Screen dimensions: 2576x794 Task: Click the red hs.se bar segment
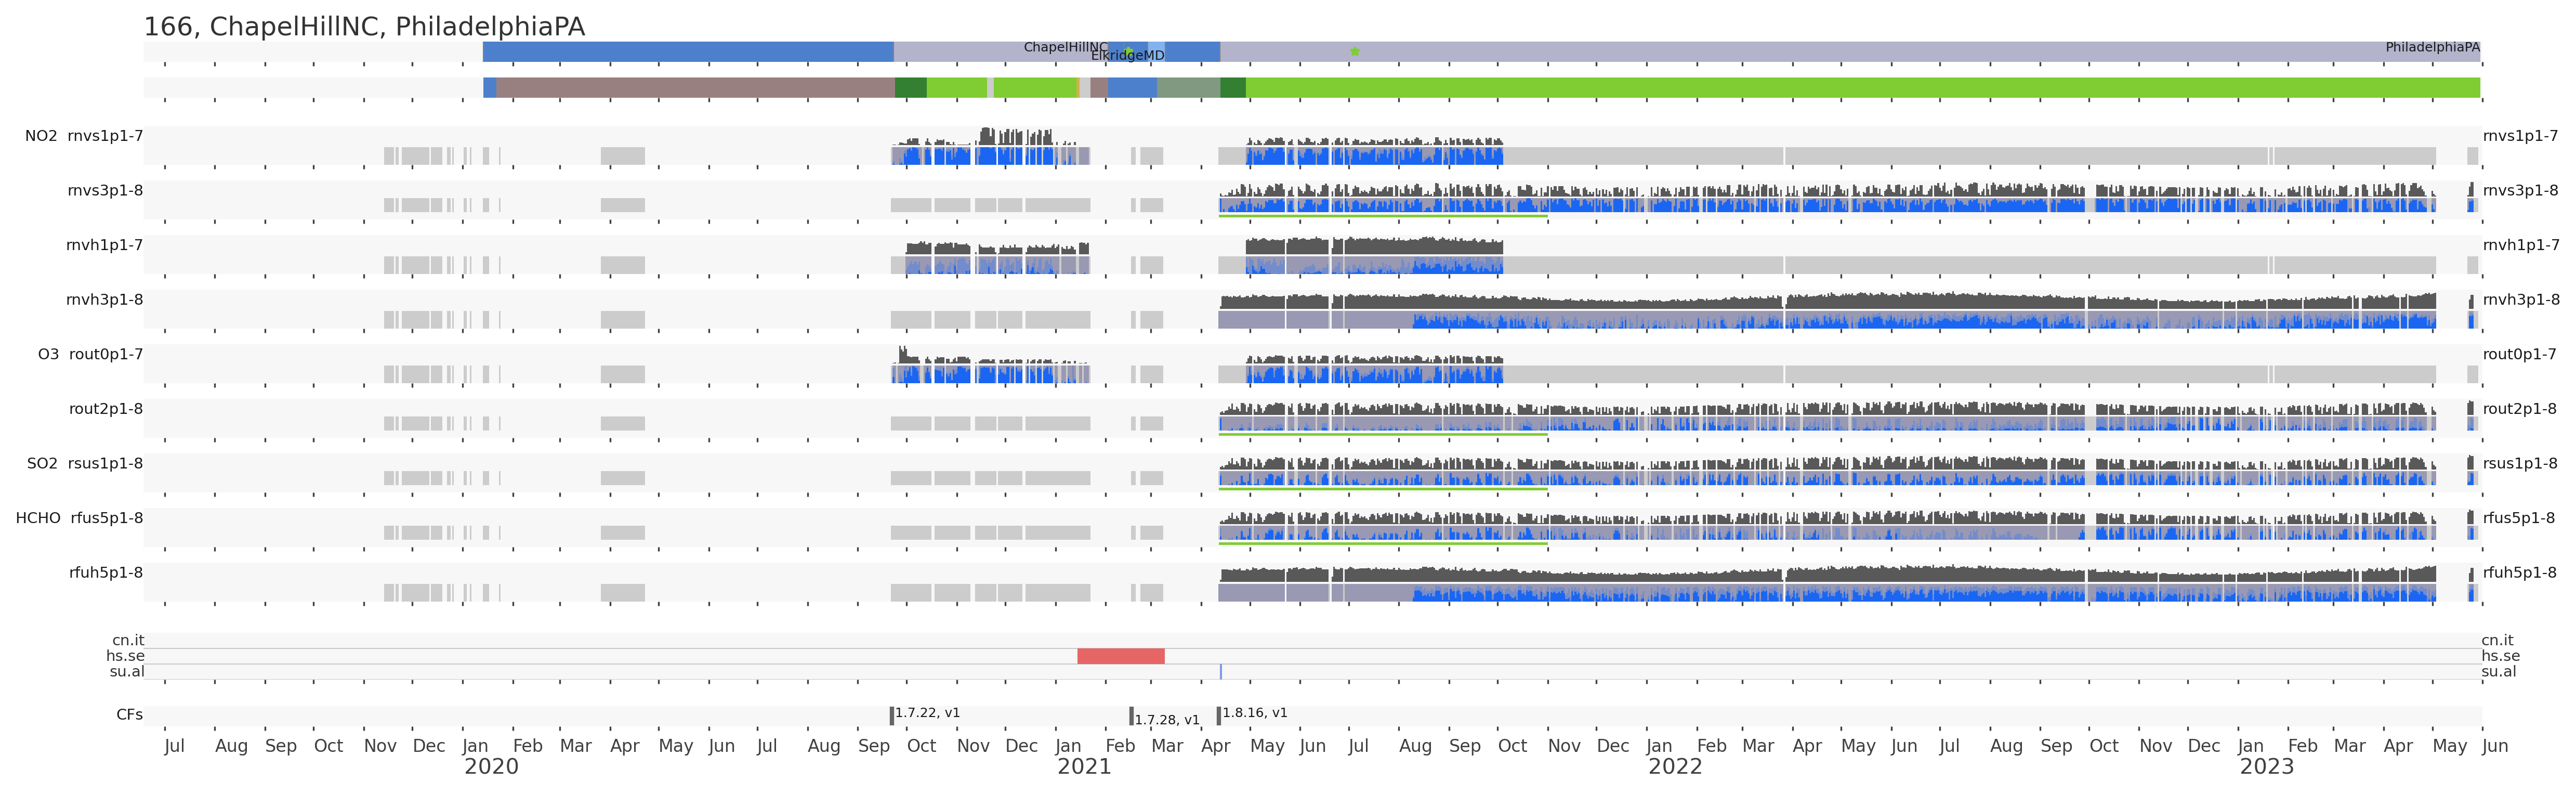pyautogui.click(x=1120, y=656)
